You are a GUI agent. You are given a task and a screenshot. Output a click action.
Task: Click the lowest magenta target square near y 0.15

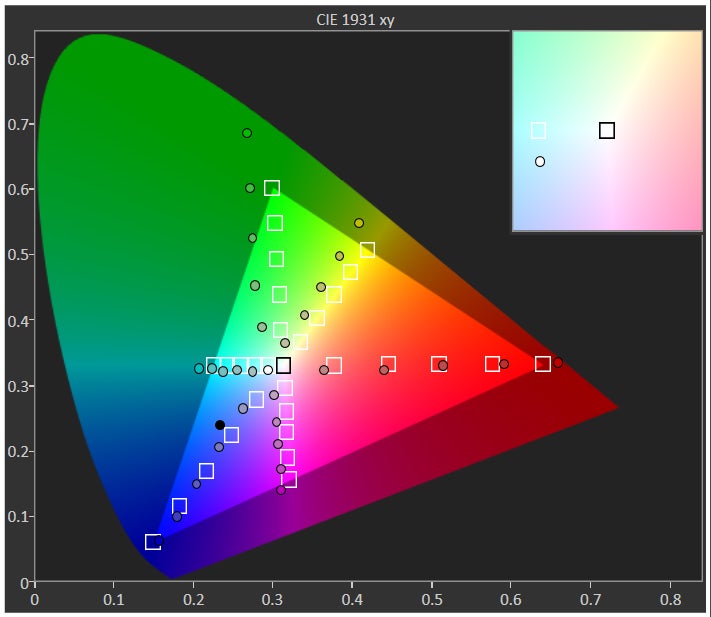[x=289, y=479]
